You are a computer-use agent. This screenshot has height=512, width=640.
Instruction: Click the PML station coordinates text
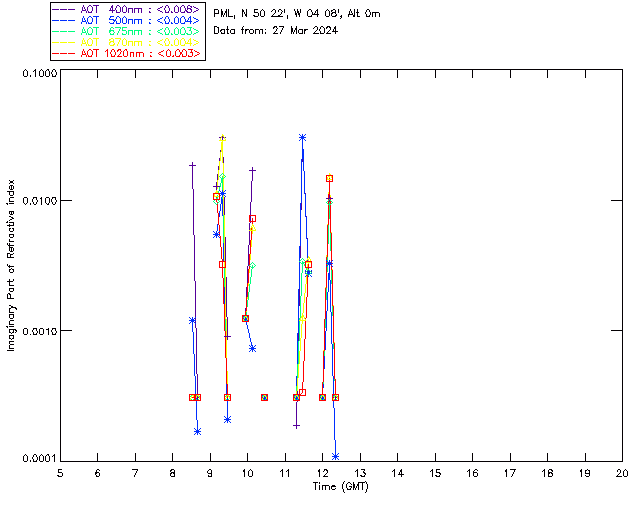coord(297,13)
